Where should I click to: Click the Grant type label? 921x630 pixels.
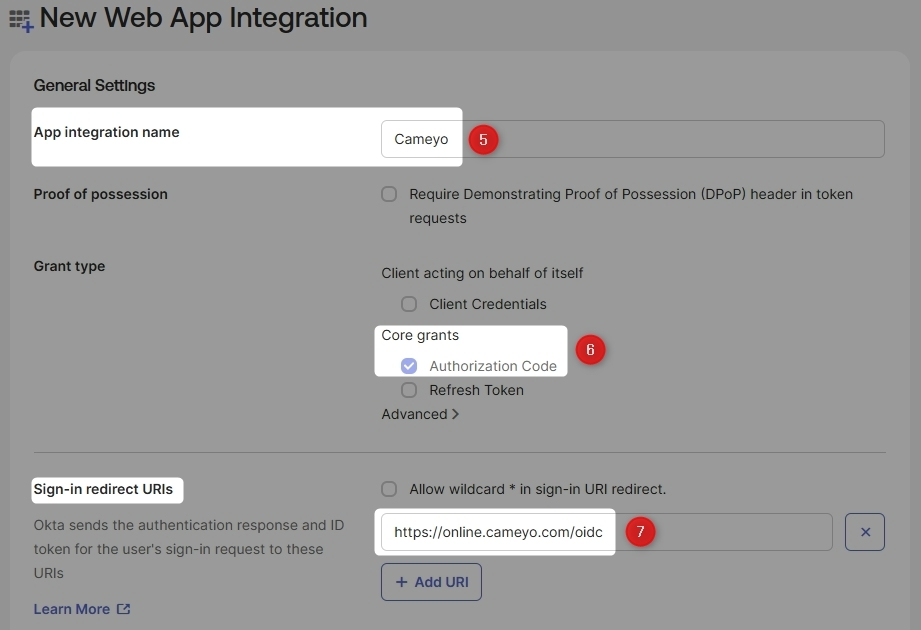click(69, 266)
